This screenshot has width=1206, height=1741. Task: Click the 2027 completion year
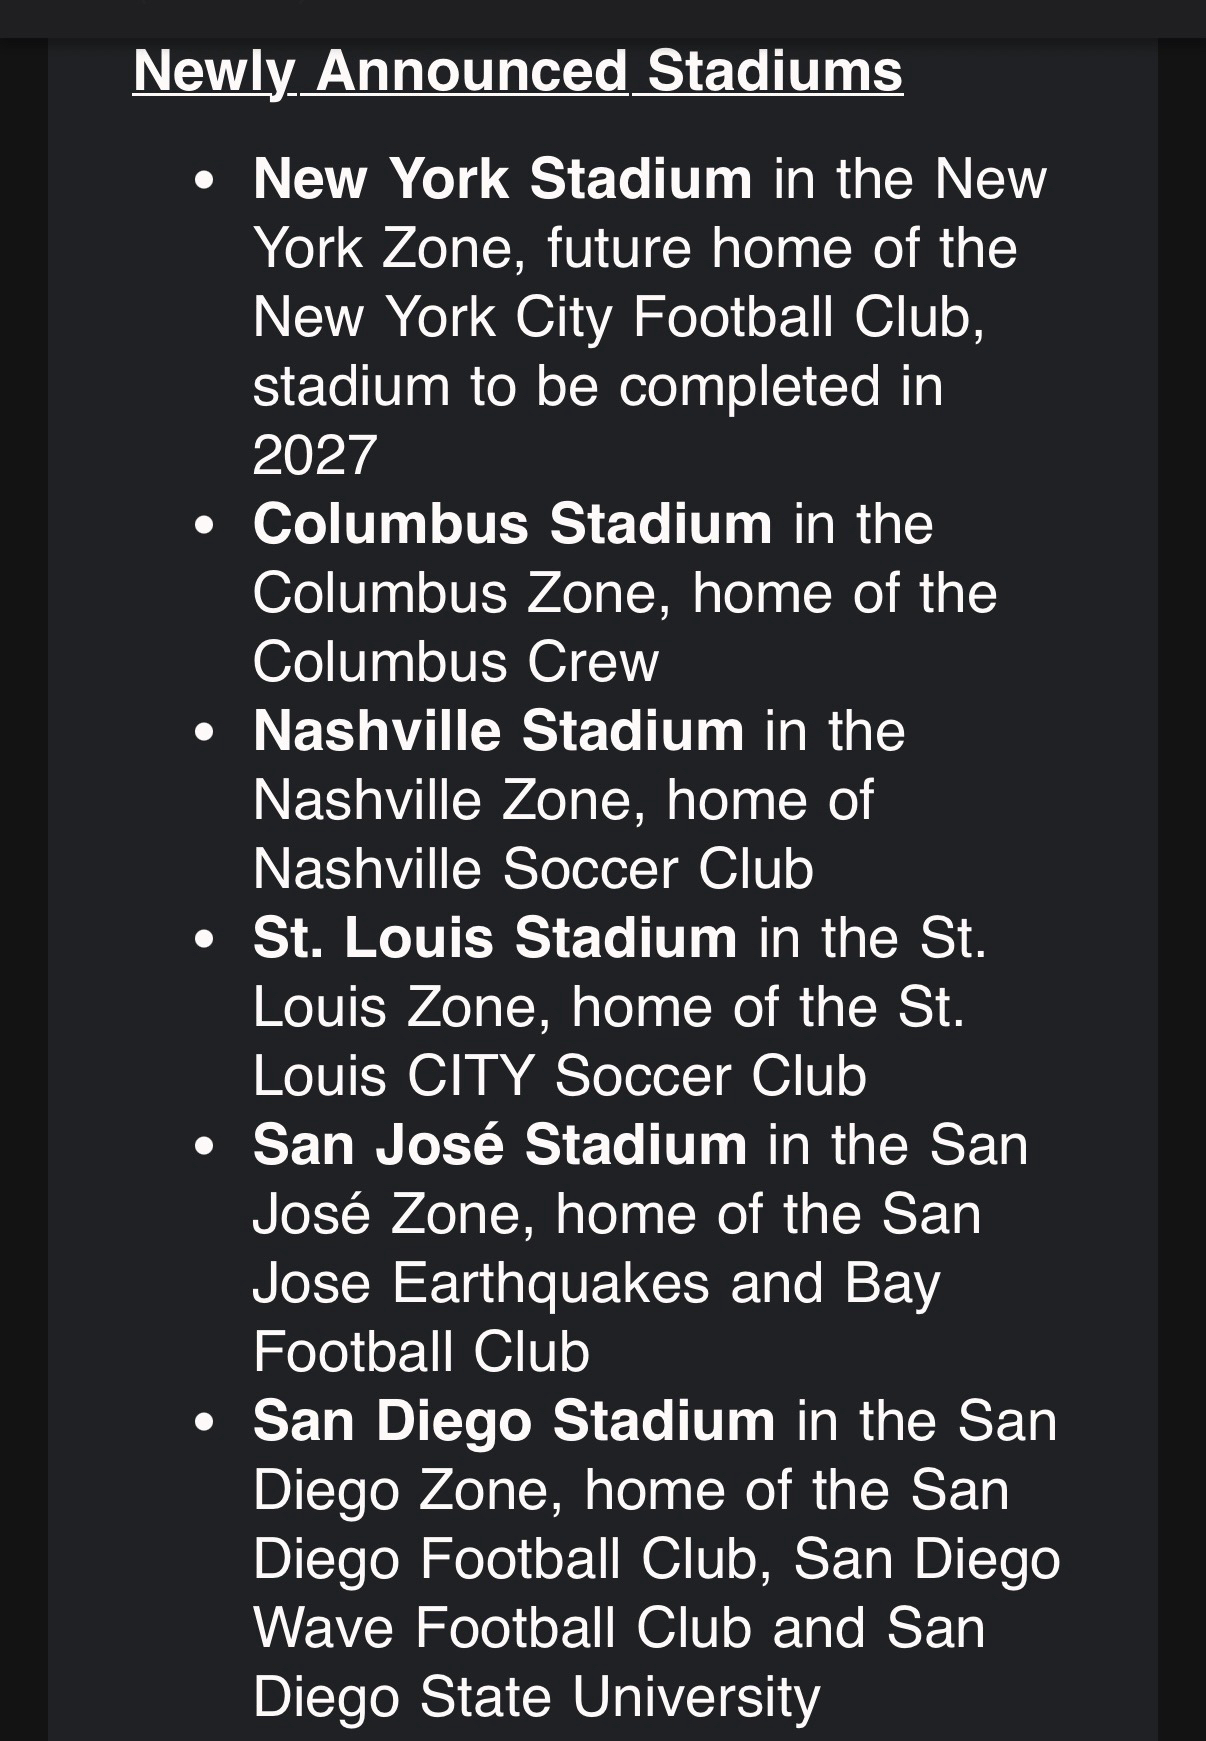(315, 455)
